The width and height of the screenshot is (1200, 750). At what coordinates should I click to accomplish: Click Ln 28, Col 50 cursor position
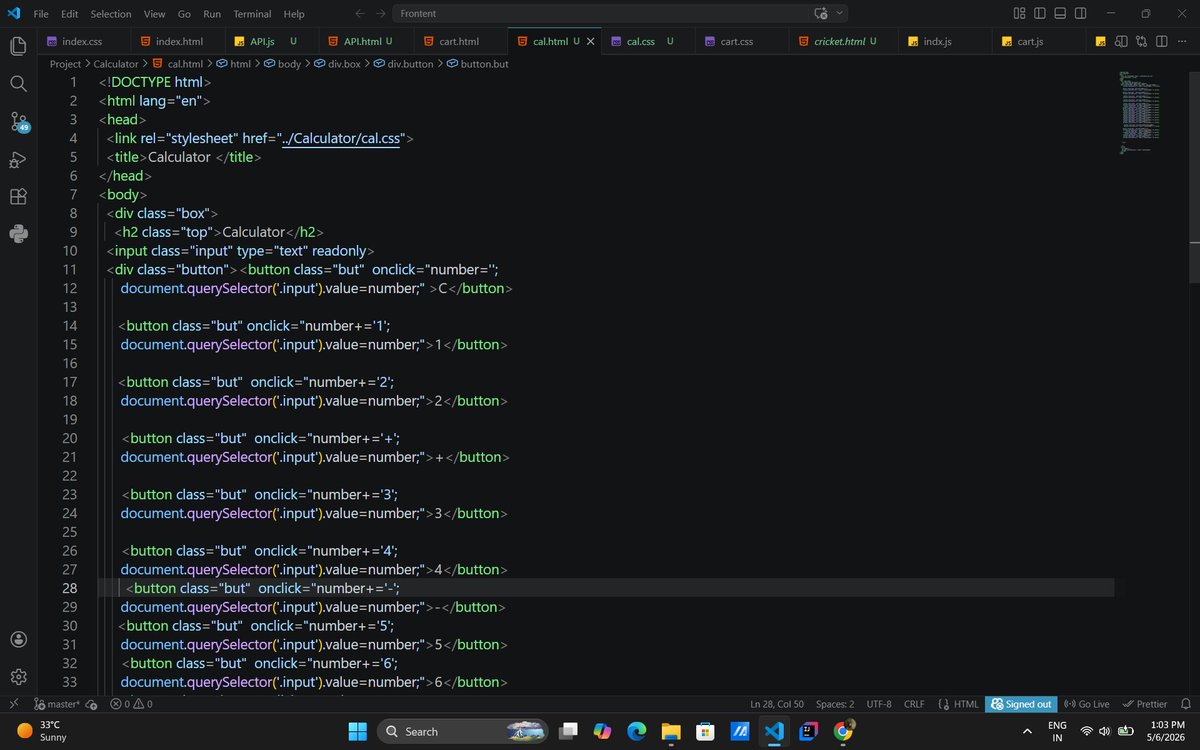point(777,704)
